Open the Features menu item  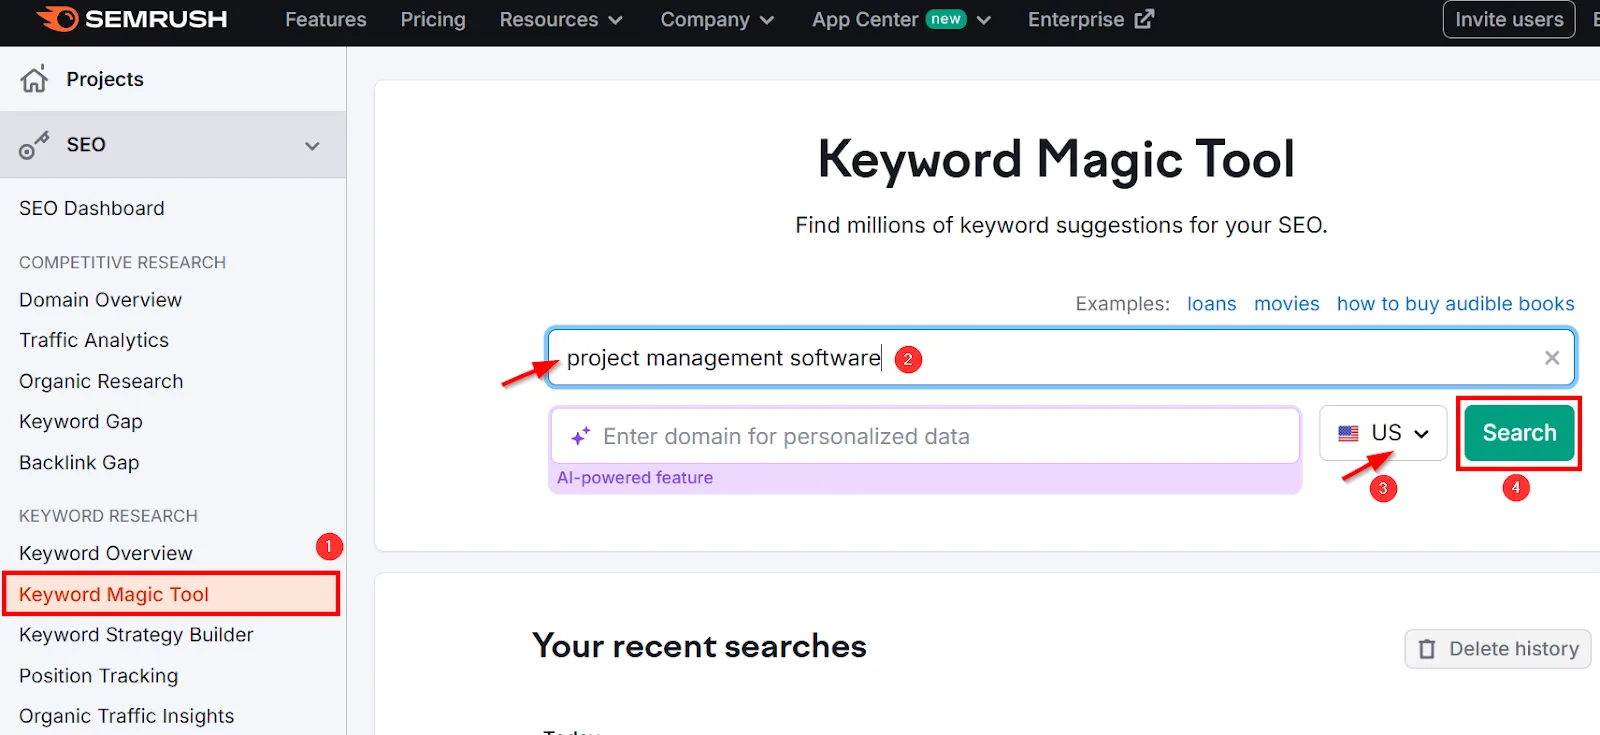tap(326, 19)
